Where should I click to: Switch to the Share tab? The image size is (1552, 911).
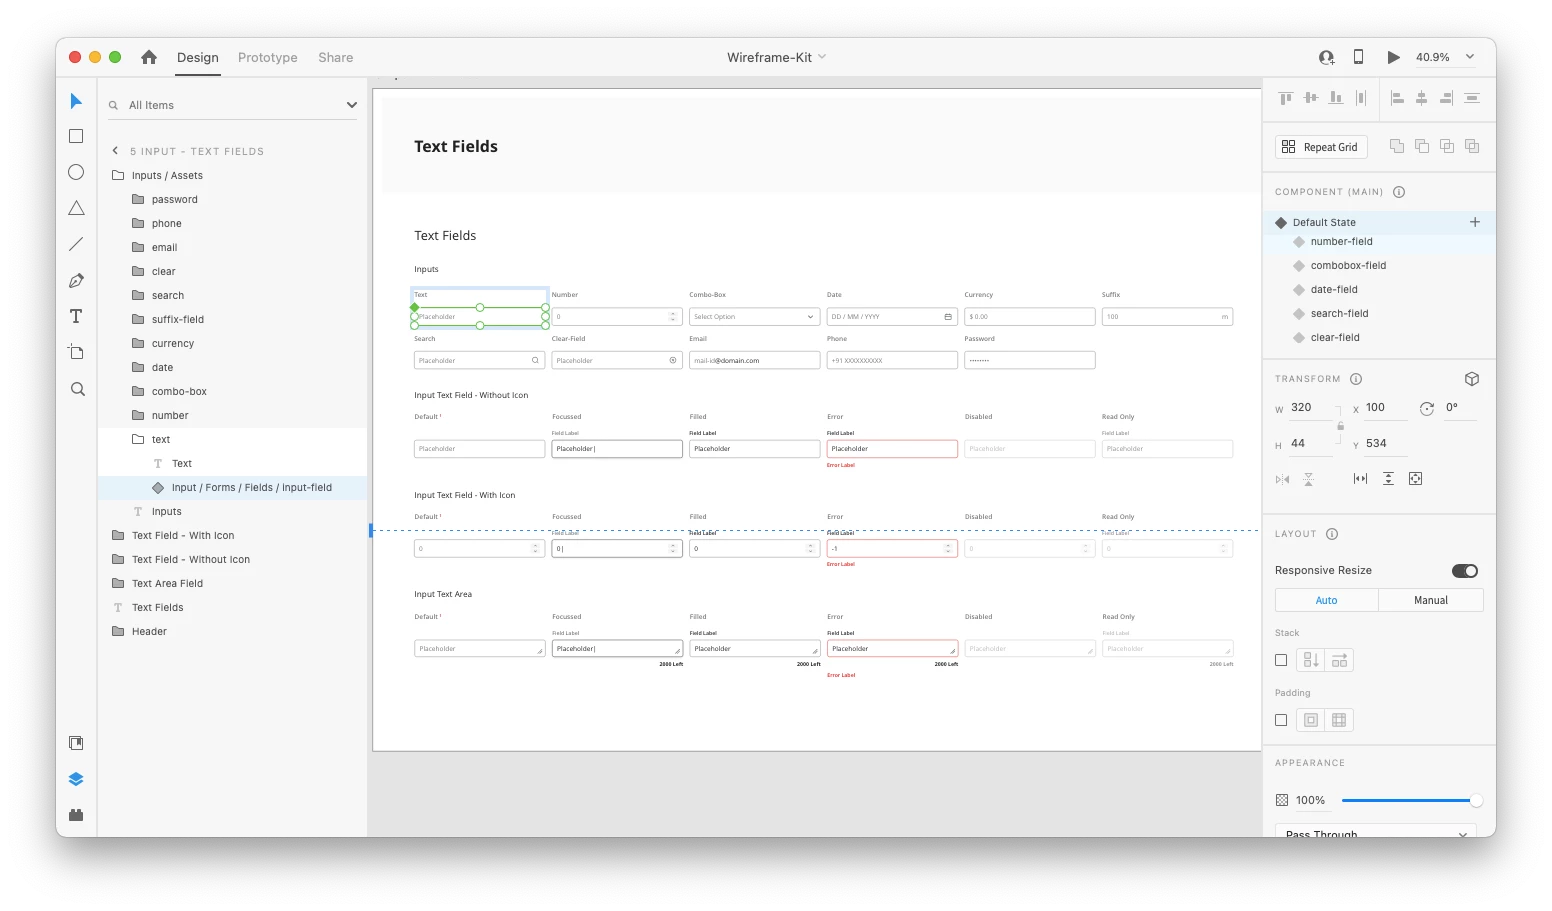(336, 57)
